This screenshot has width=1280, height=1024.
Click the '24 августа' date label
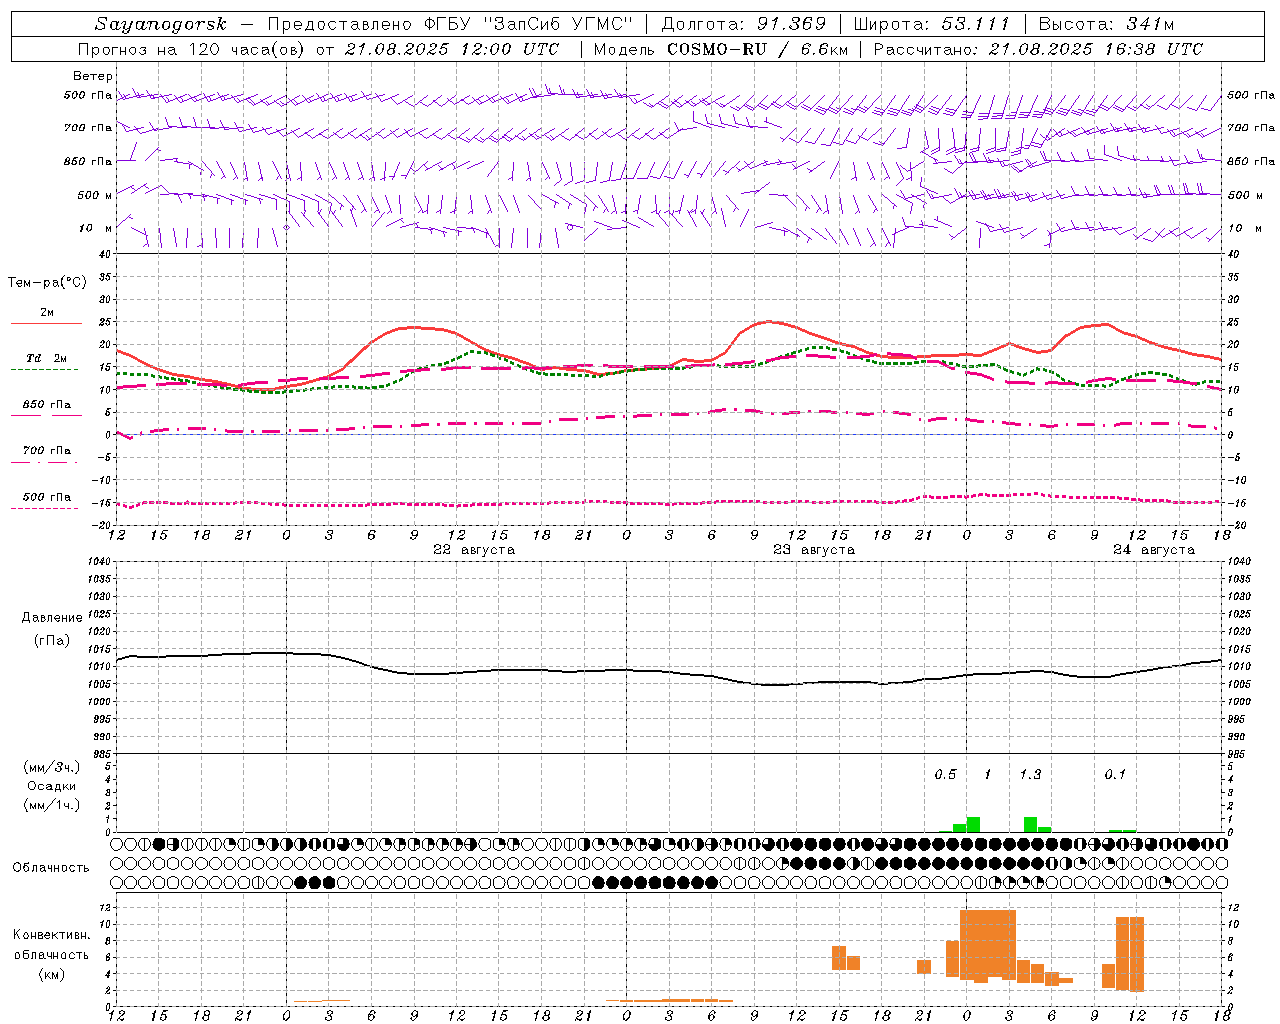(x=1154, y=550)
